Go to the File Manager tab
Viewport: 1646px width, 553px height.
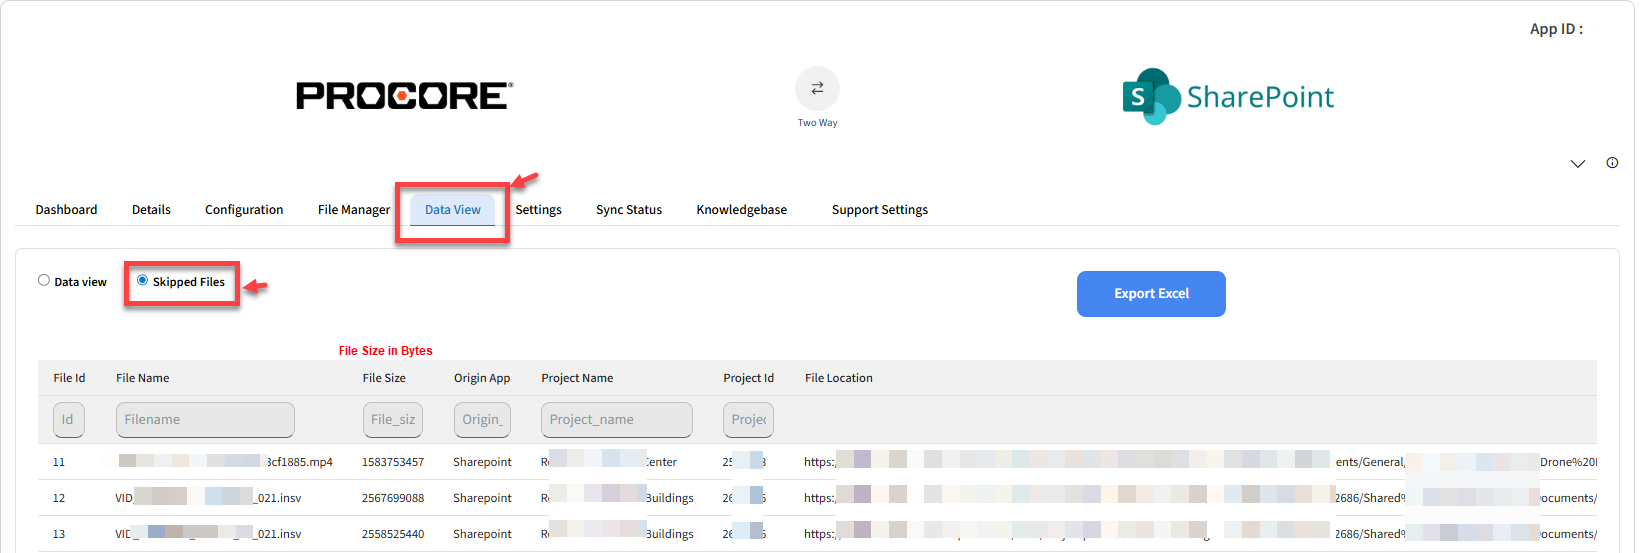pos(354,210)
